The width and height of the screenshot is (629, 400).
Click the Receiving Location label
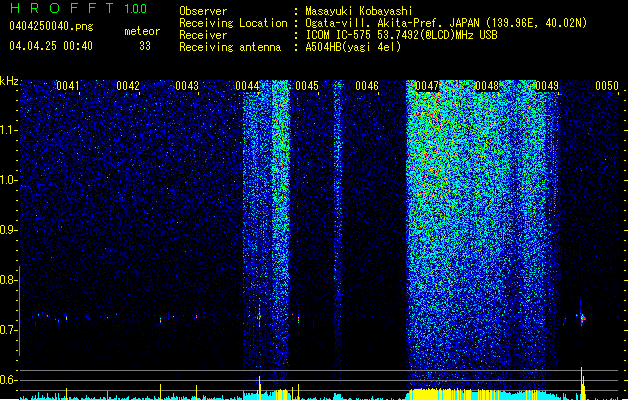pyautogui.click(x=233, y=23)
